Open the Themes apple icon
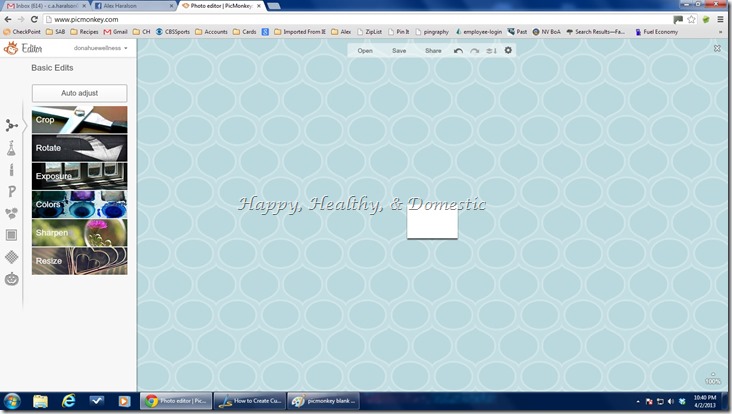Image resolution: width=732 pixels, height=414 pixels. 11,279
